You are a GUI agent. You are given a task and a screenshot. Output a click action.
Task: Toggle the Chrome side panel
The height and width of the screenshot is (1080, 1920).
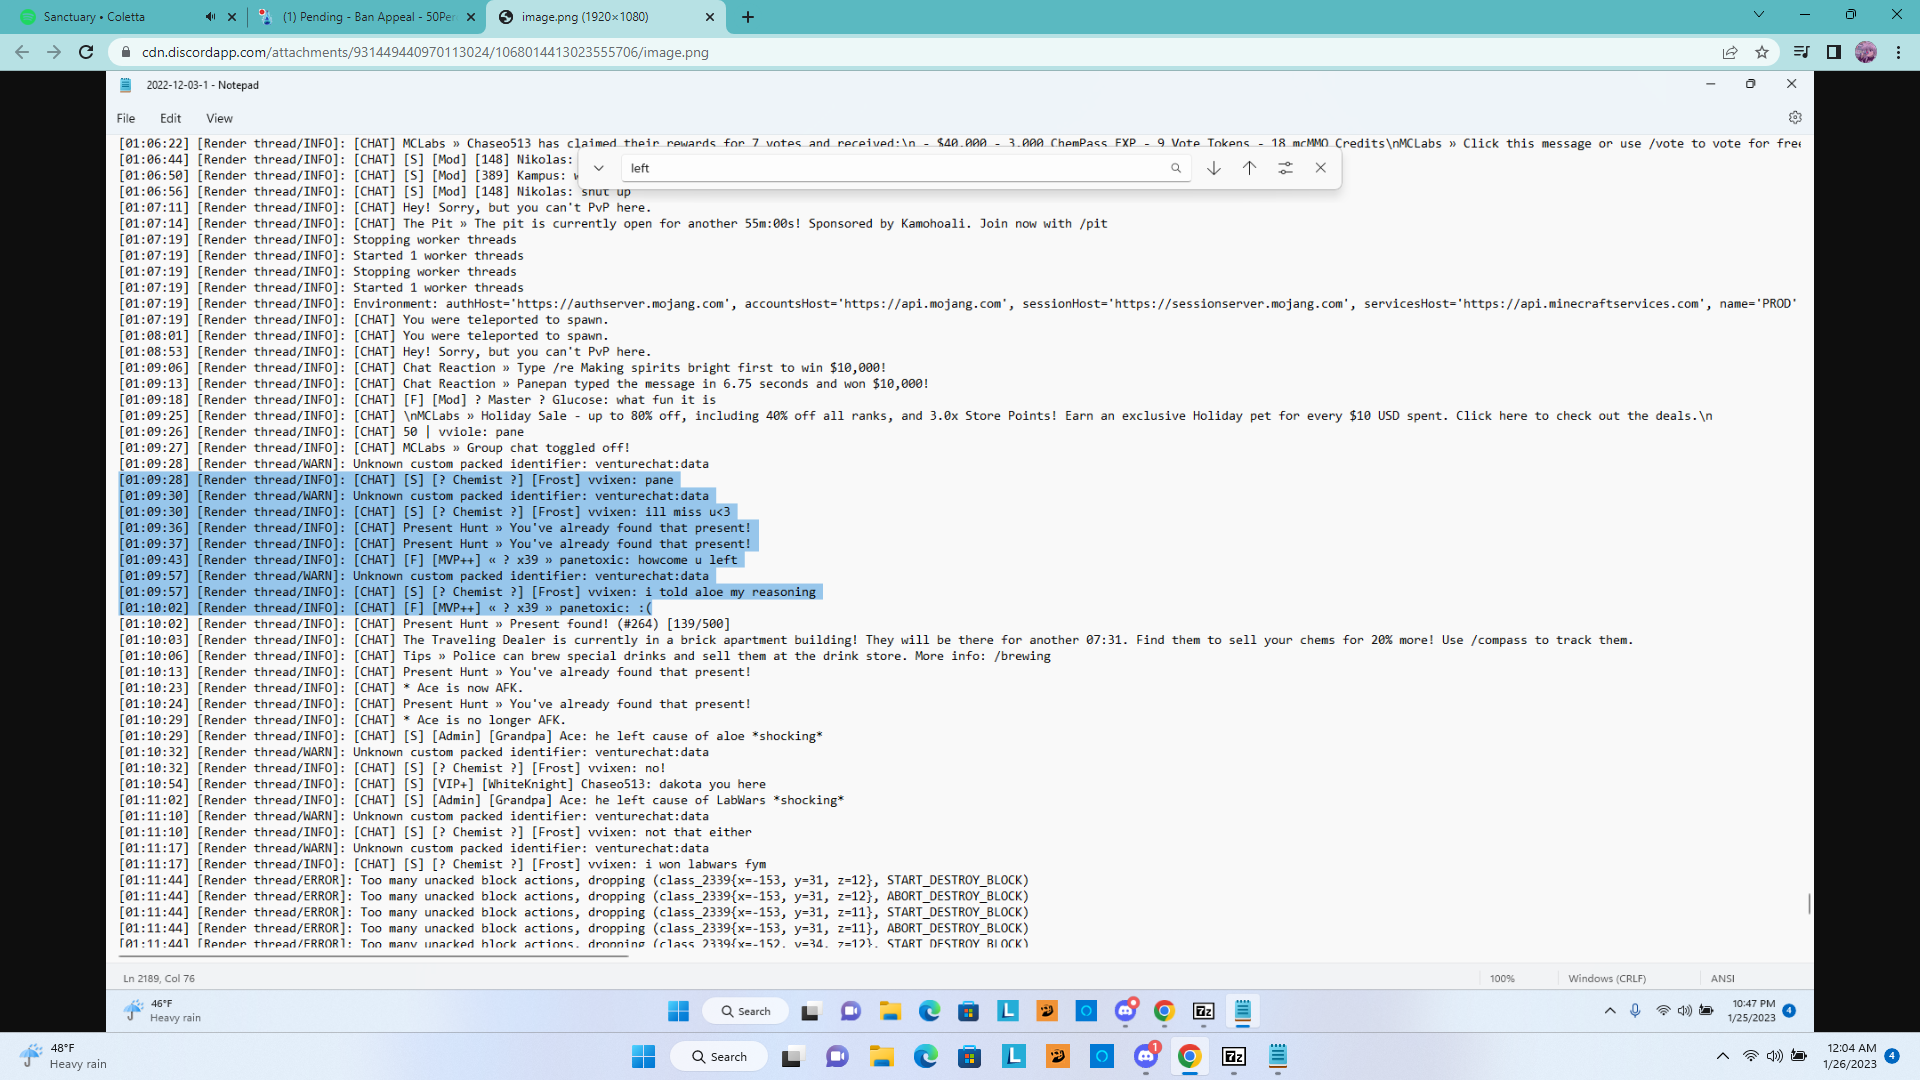pyautogui.click(x=1833, y=52)
